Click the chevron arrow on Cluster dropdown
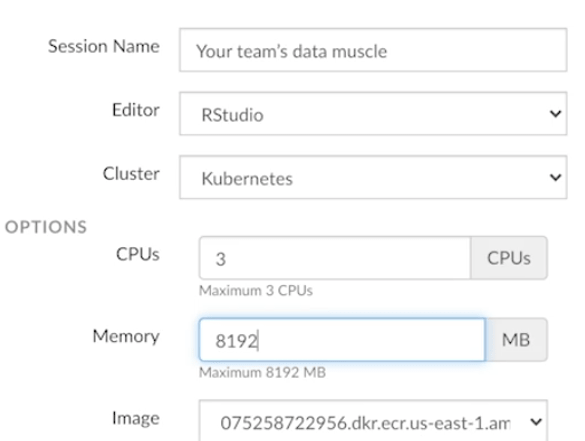Image resolution: width=585 pixels, height=441 pixels. pos(556,177)
